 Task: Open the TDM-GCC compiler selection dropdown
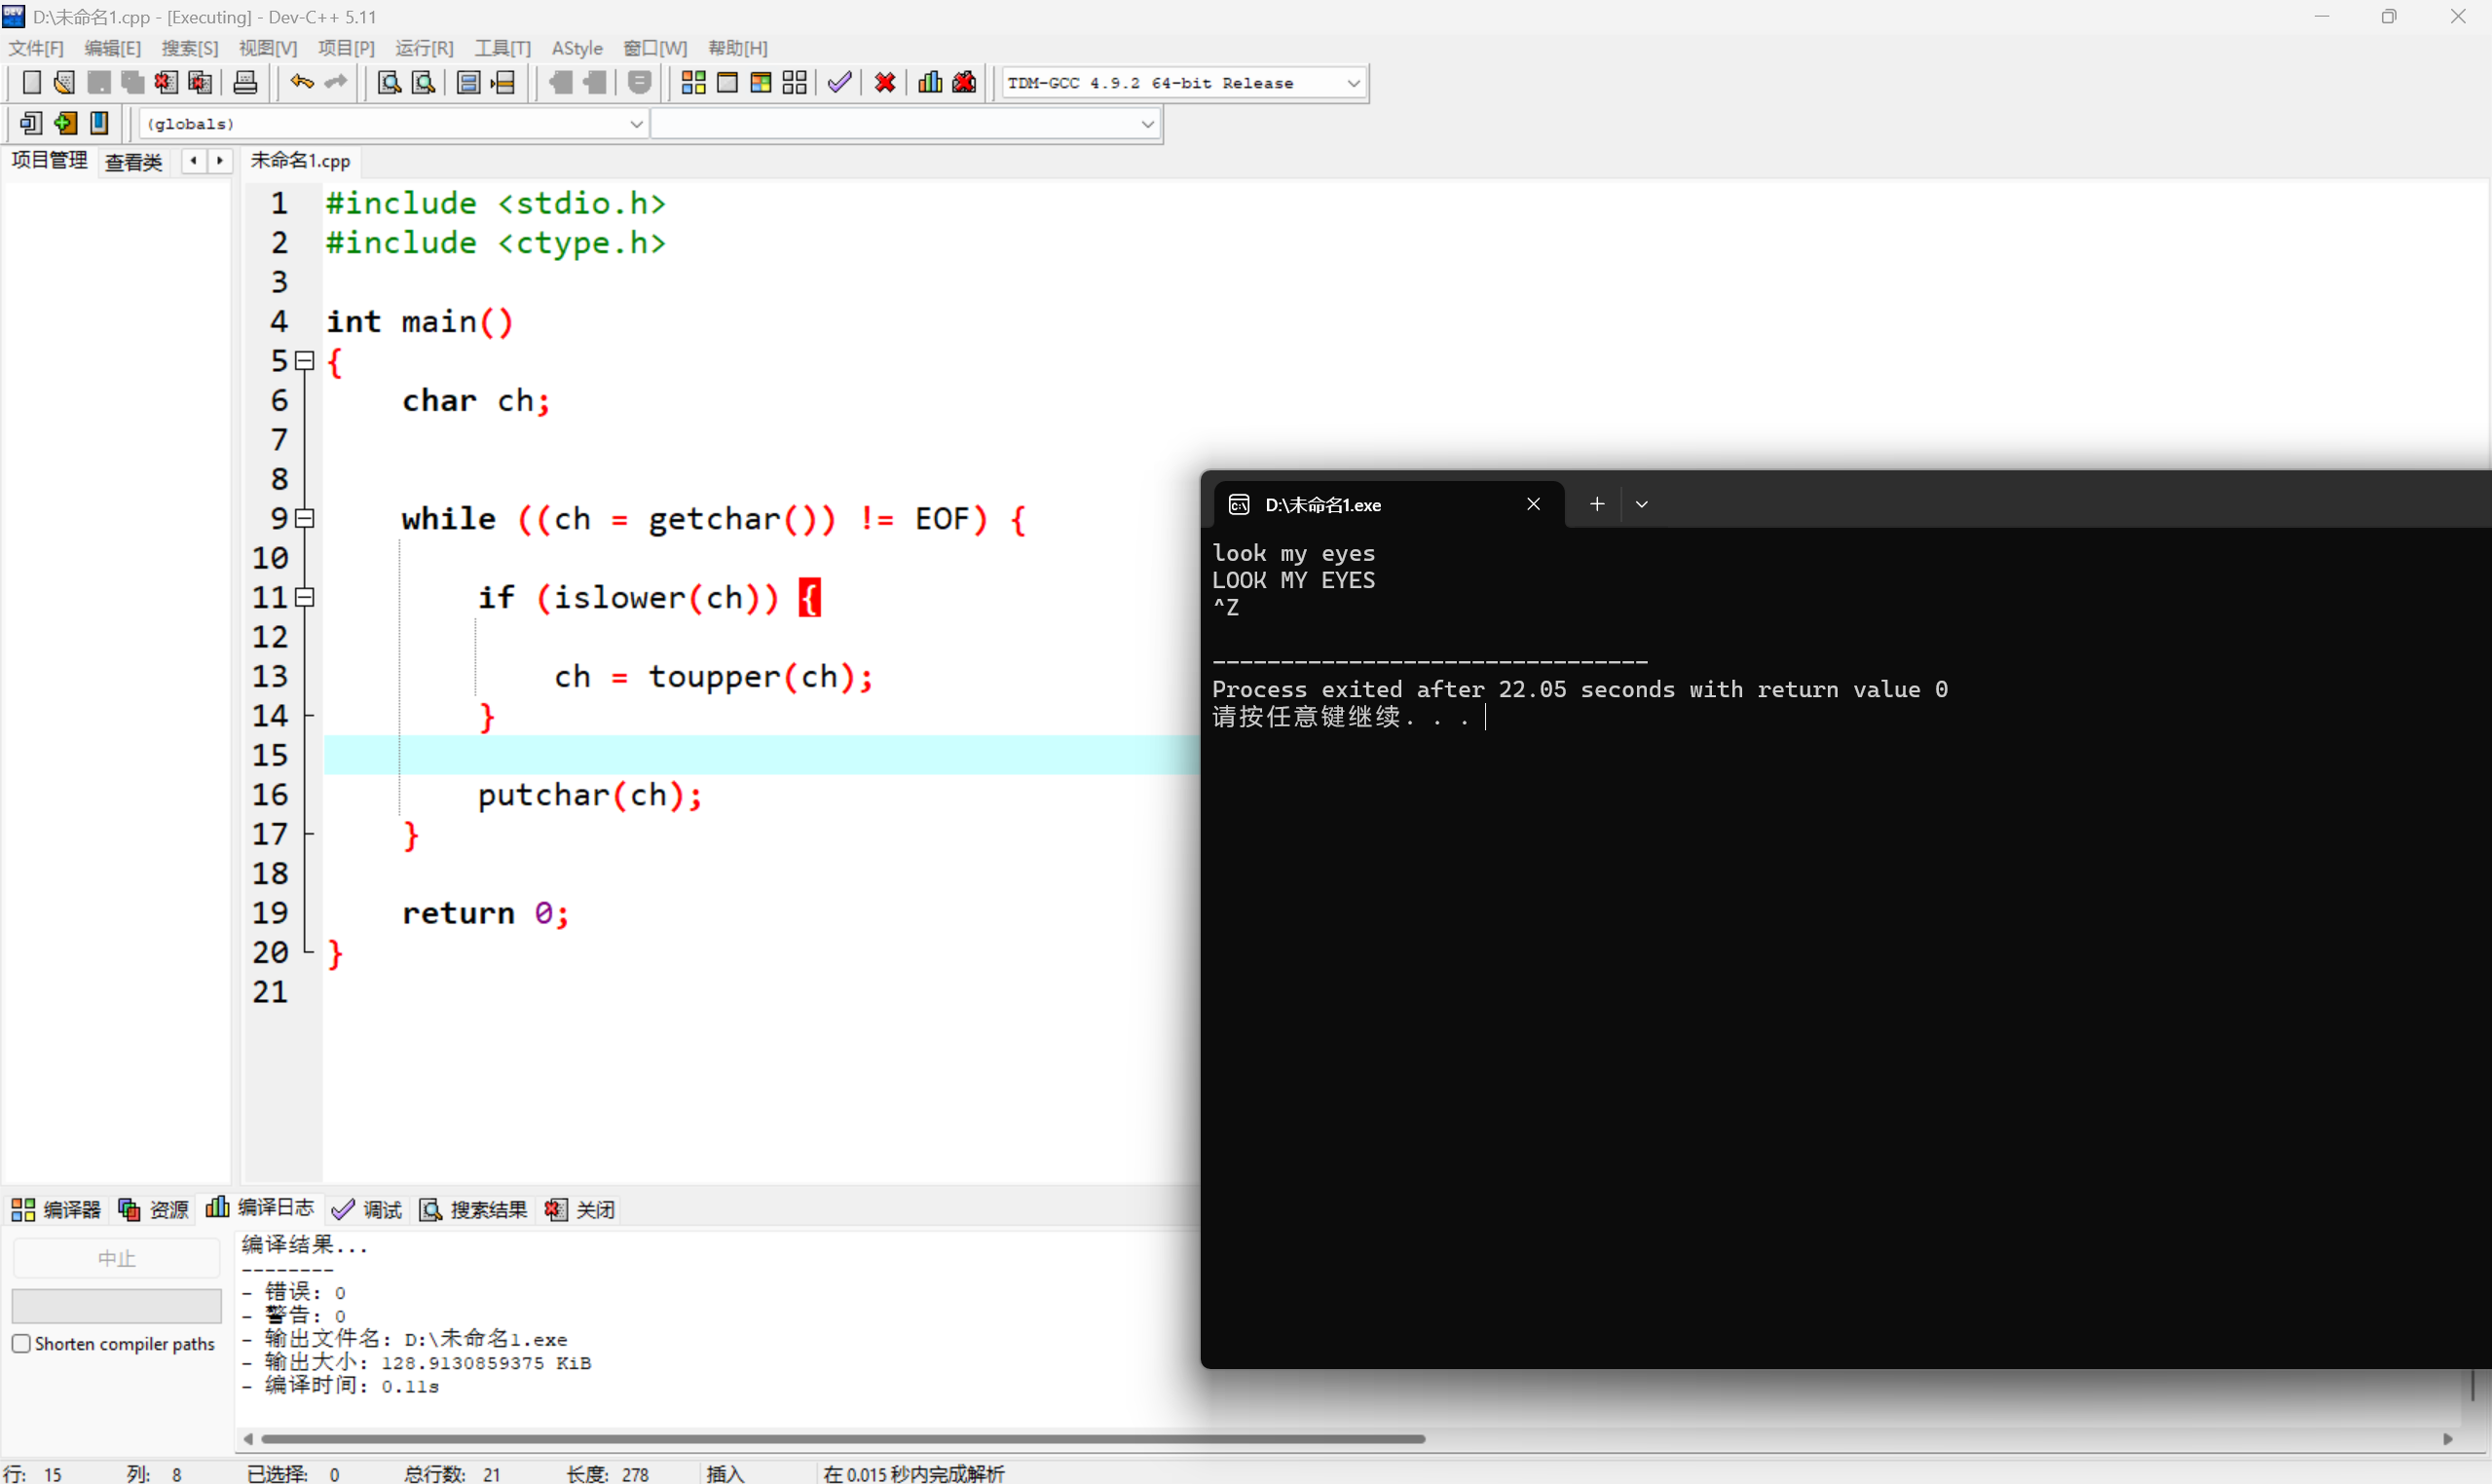click(x=1353, y=83)
